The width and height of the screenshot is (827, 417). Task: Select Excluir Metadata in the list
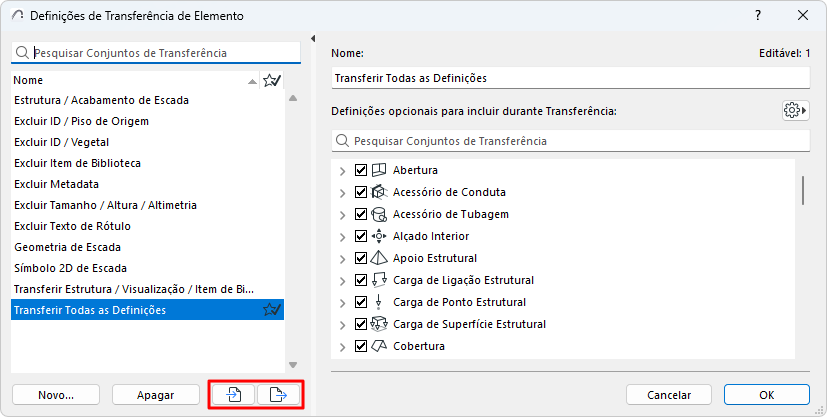56,184
